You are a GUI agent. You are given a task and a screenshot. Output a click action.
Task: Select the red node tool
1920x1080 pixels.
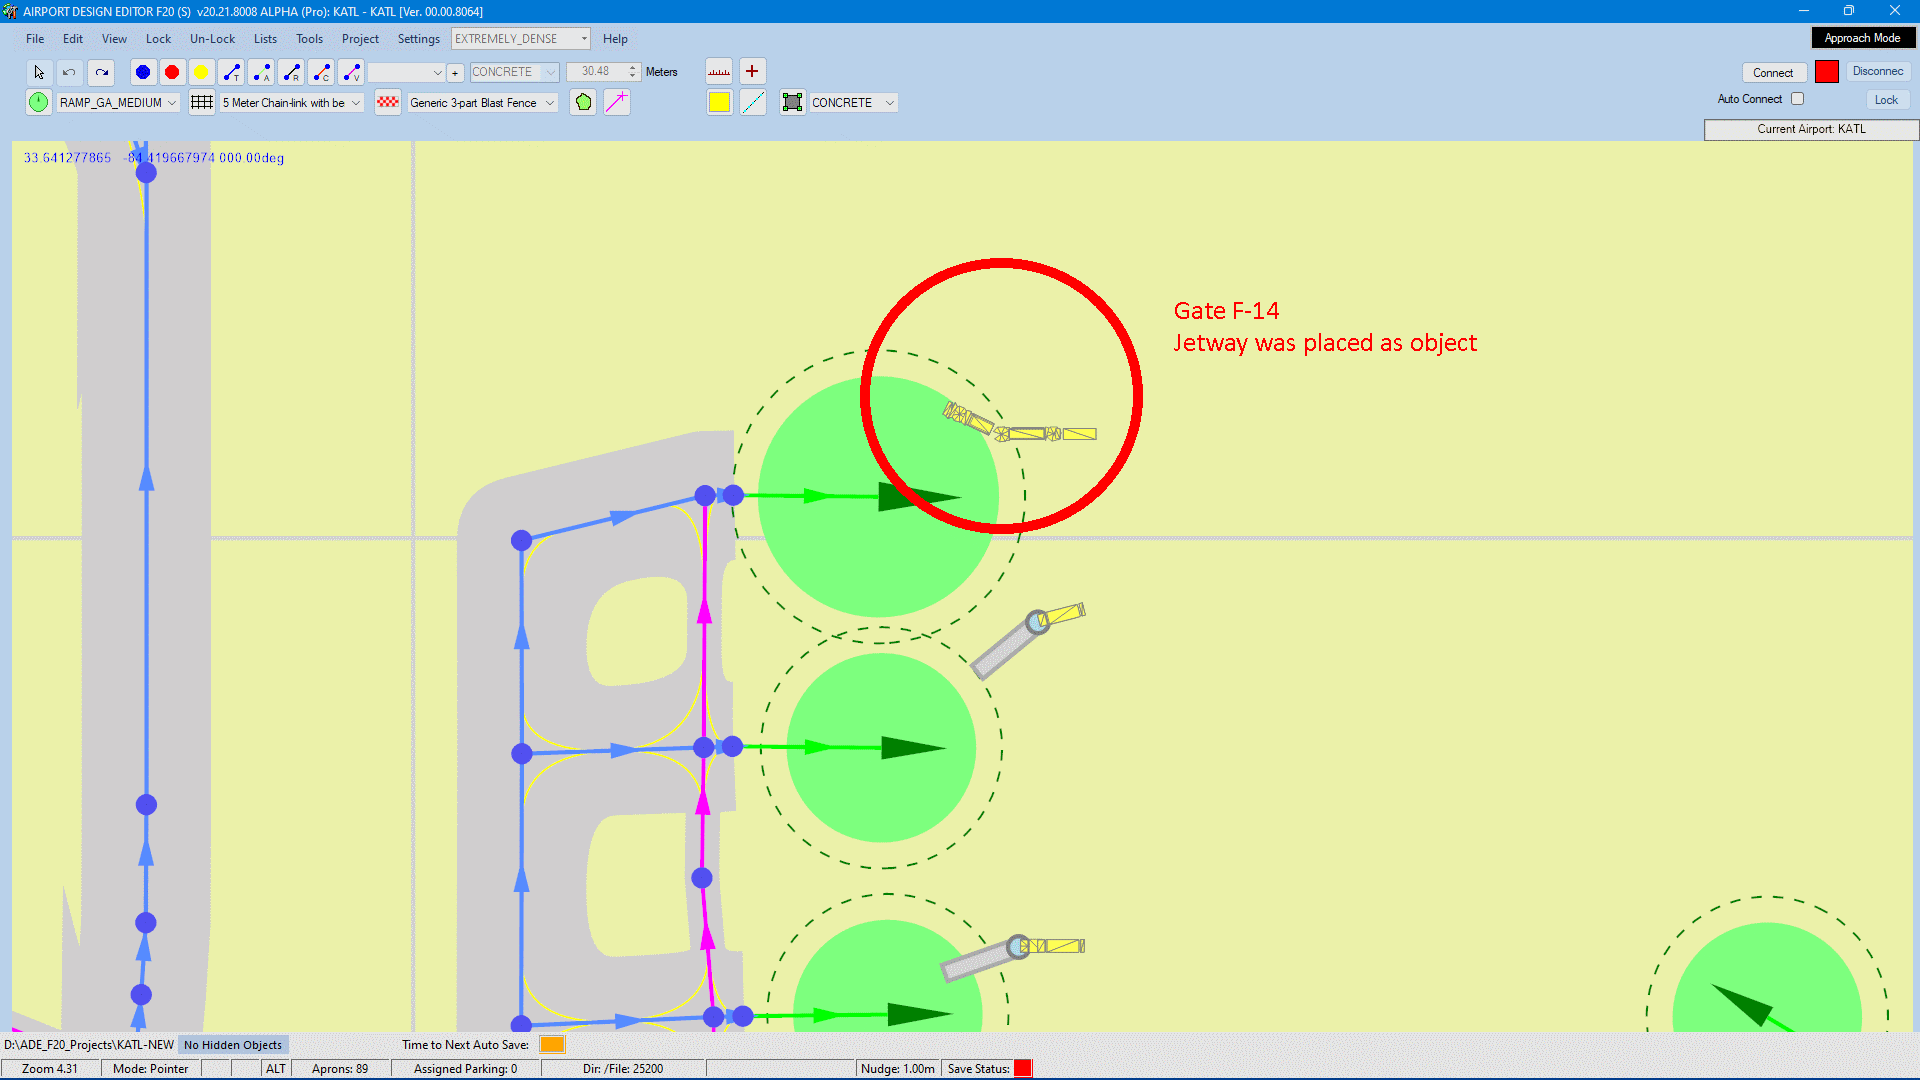click(x=172, y=72)
